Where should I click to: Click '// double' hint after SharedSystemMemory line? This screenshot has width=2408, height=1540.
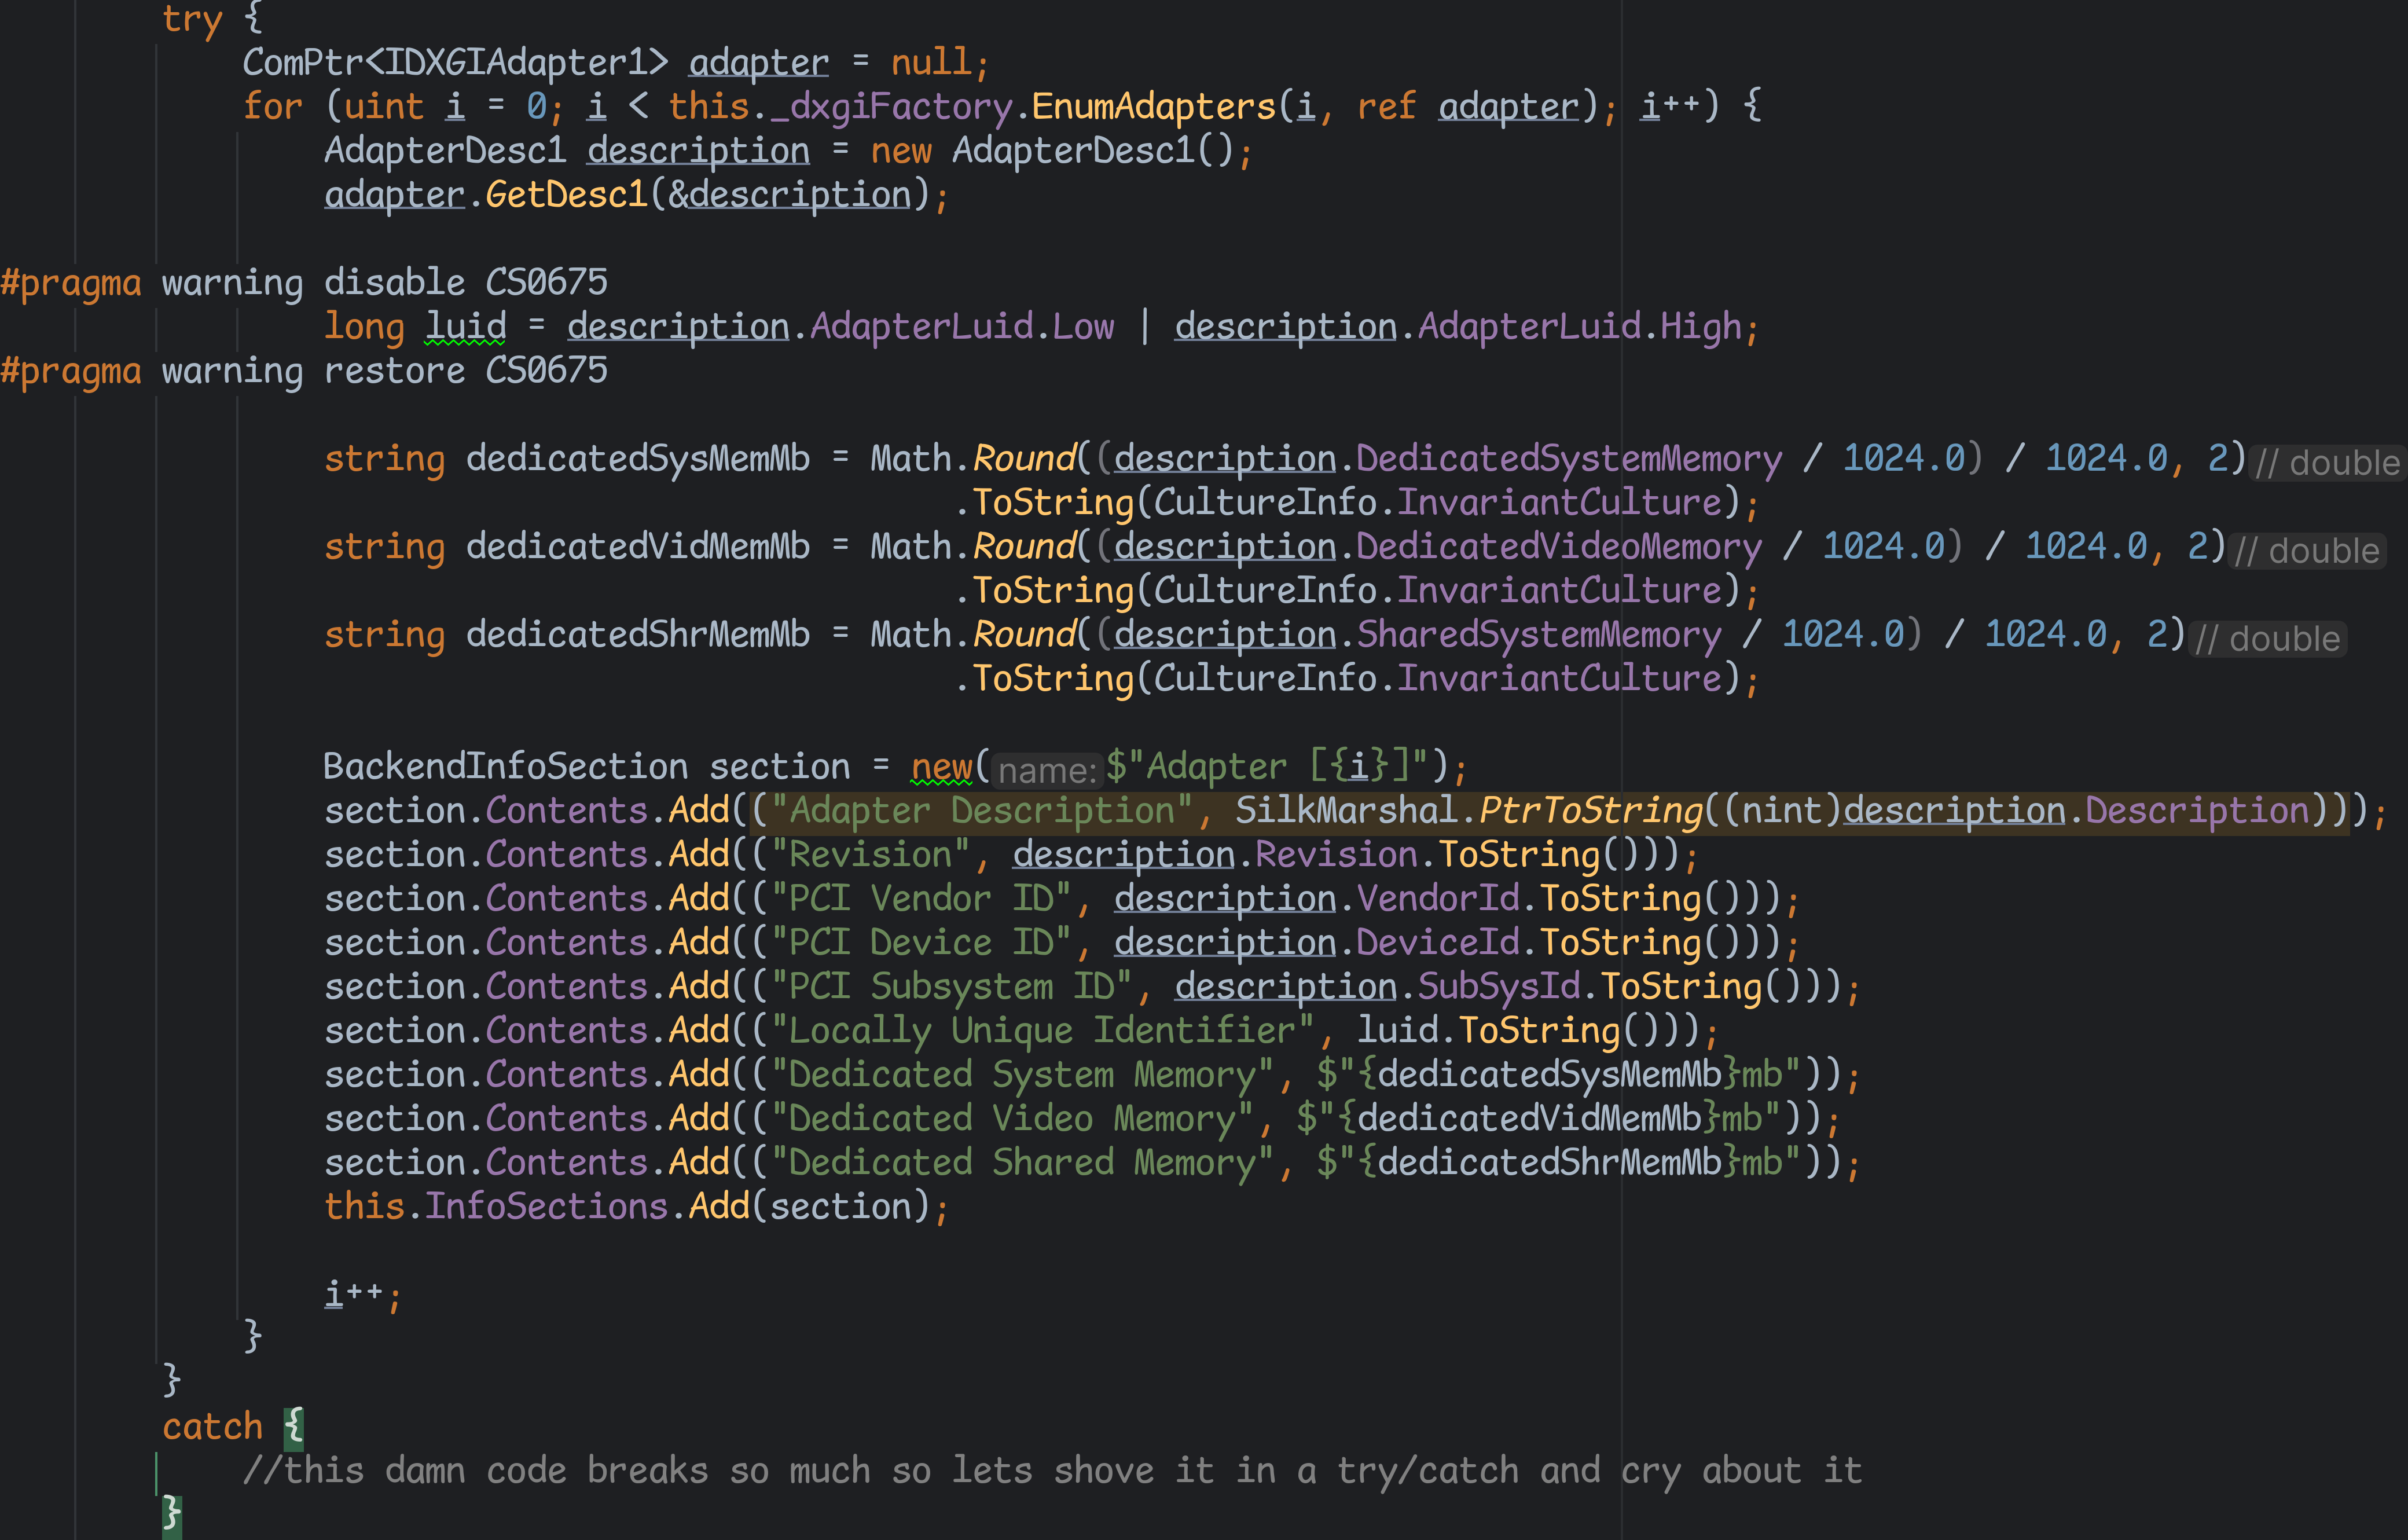[x=2267, y=638]
